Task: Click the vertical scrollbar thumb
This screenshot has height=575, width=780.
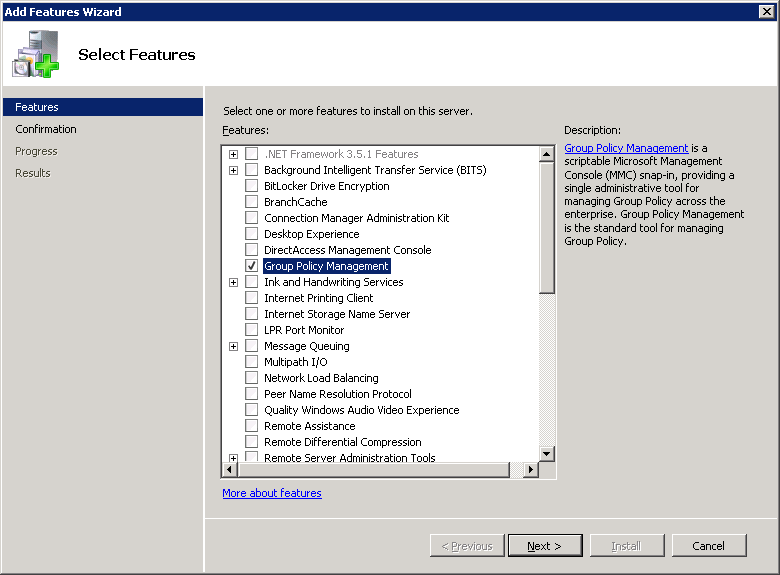Action: (x=546, y=228)
